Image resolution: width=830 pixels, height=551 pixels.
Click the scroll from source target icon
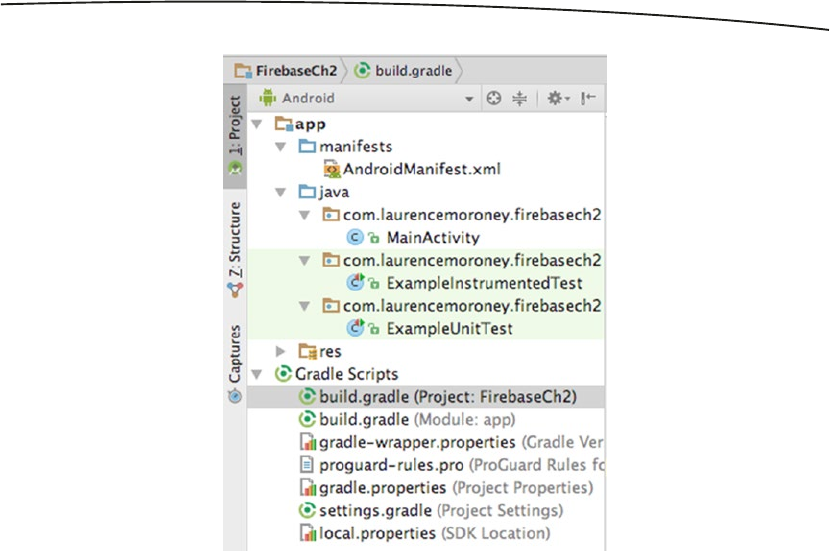tap(494, 98)
